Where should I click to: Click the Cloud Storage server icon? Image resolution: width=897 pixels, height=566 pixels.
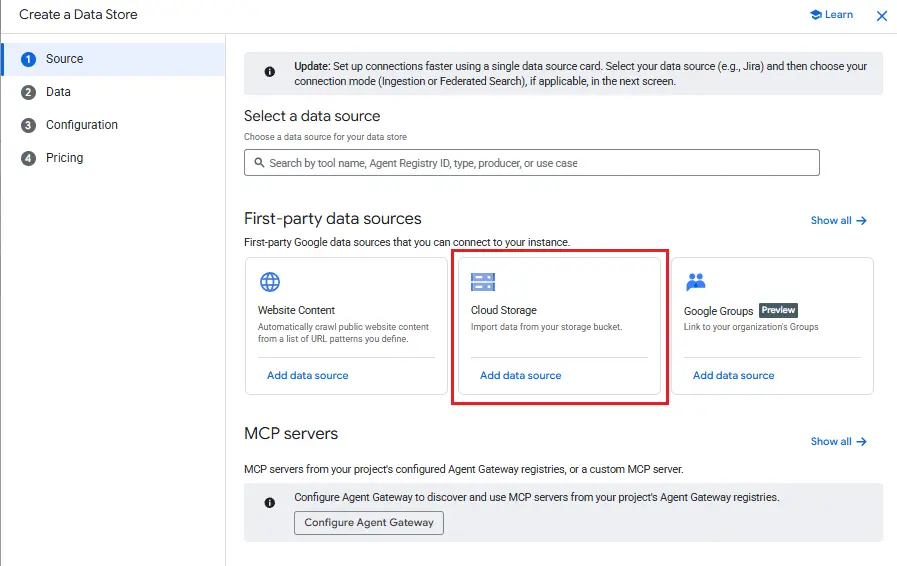point(483,282)
